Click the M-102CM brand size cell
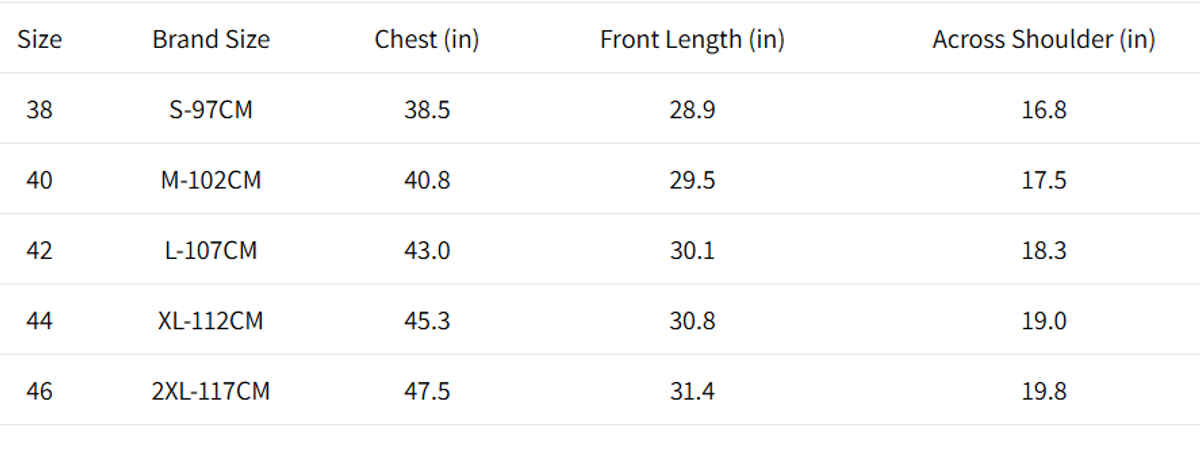This screenshot has height=449, width=1200. tap(211, 180)
